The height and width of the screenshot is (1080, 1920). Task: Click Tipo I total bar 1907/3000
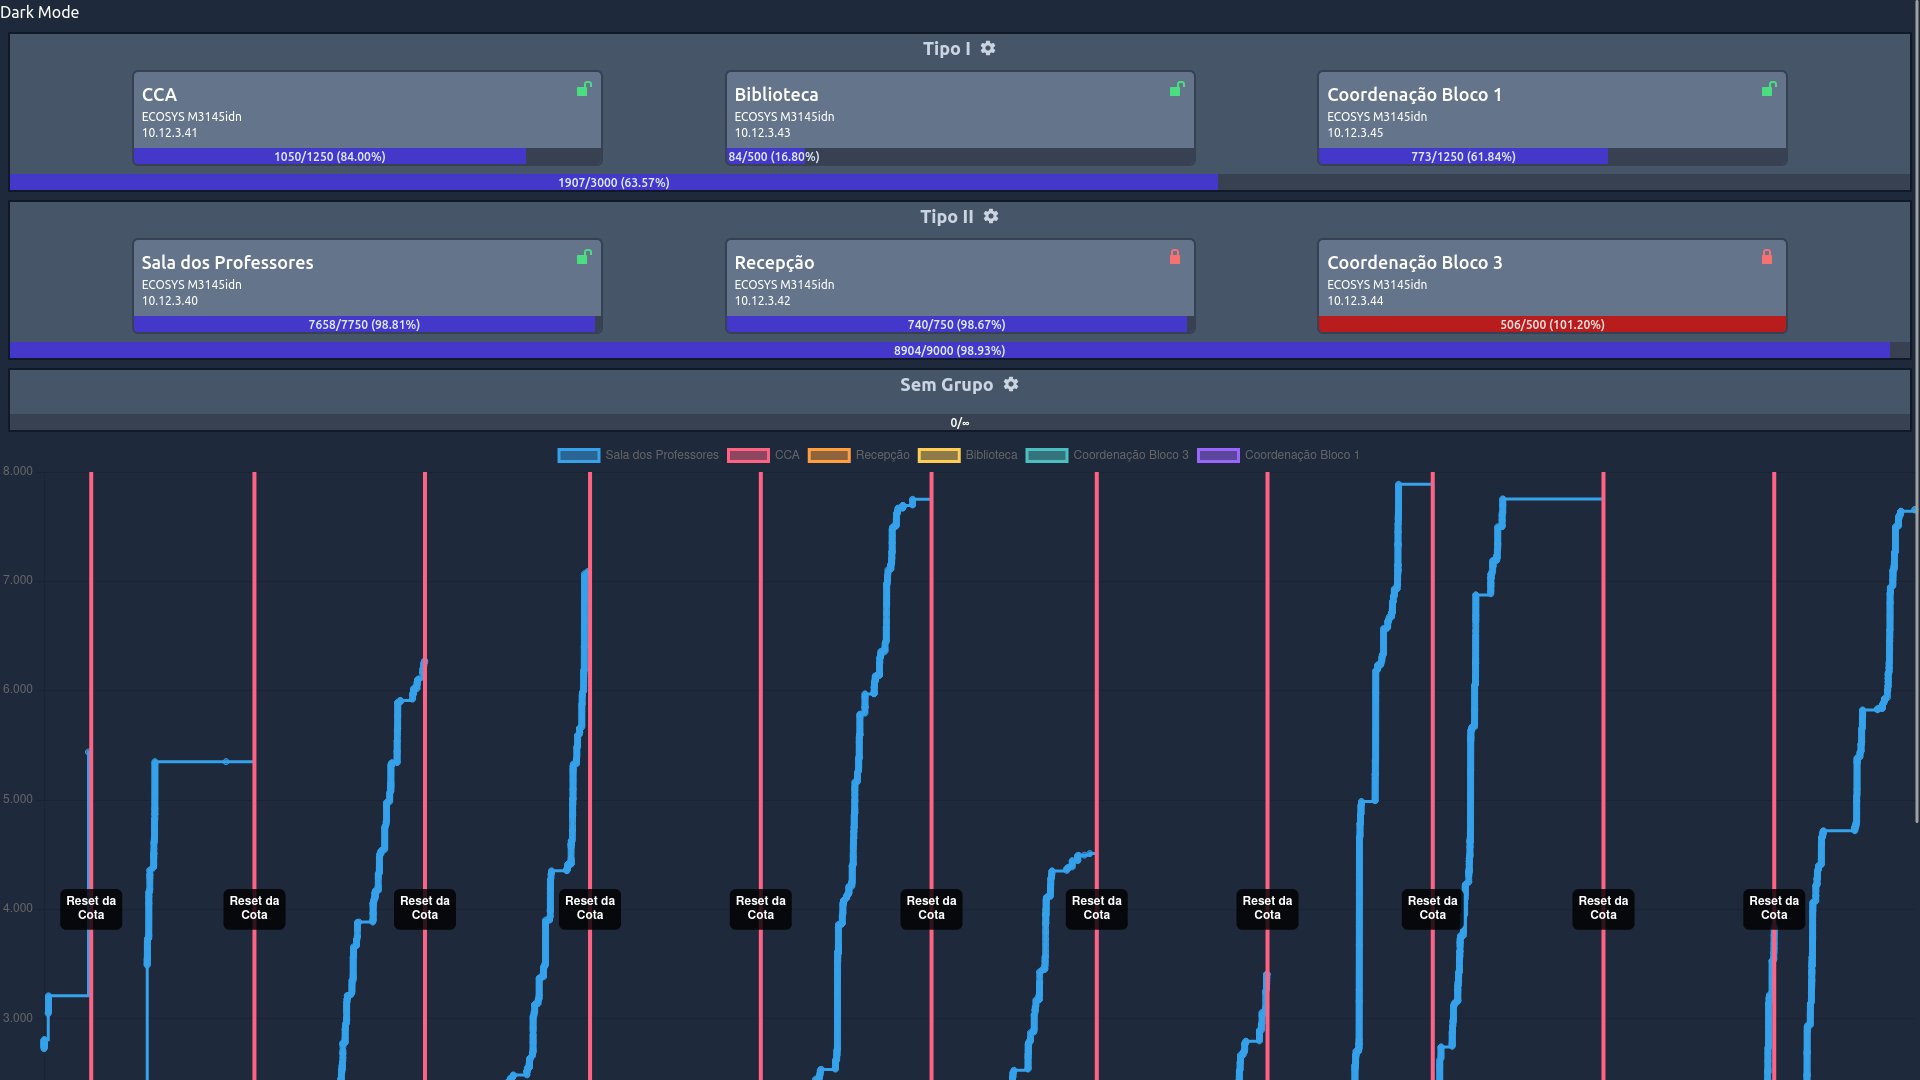pos(960,183)
